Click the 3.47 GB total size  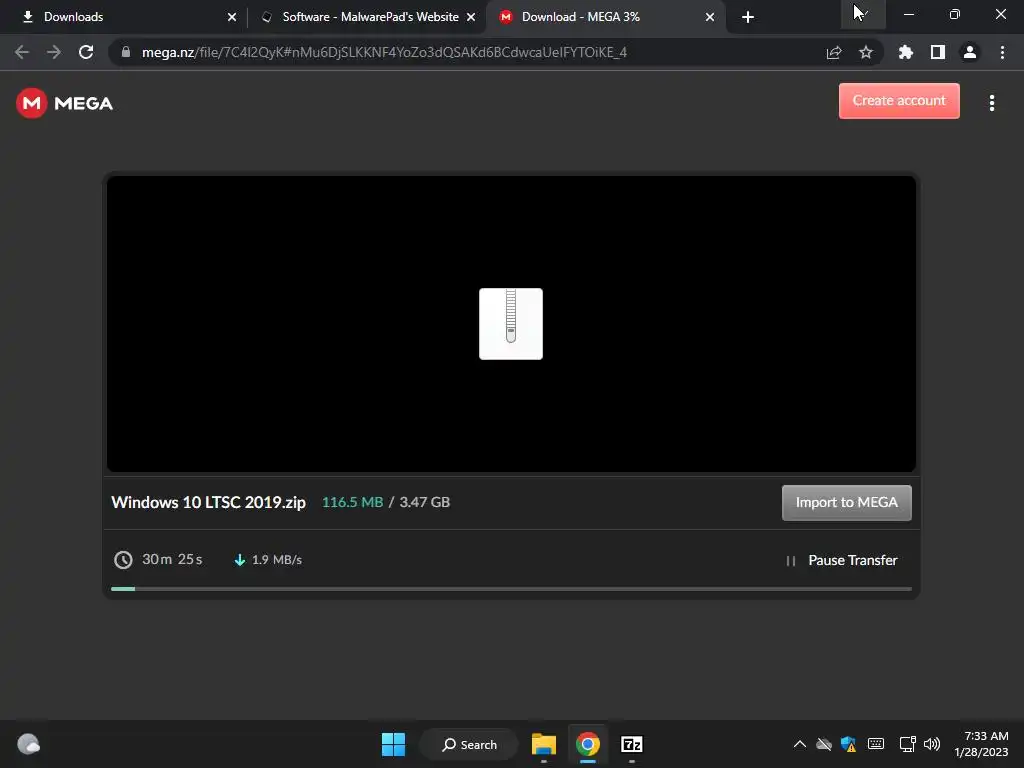click(424, 502)
